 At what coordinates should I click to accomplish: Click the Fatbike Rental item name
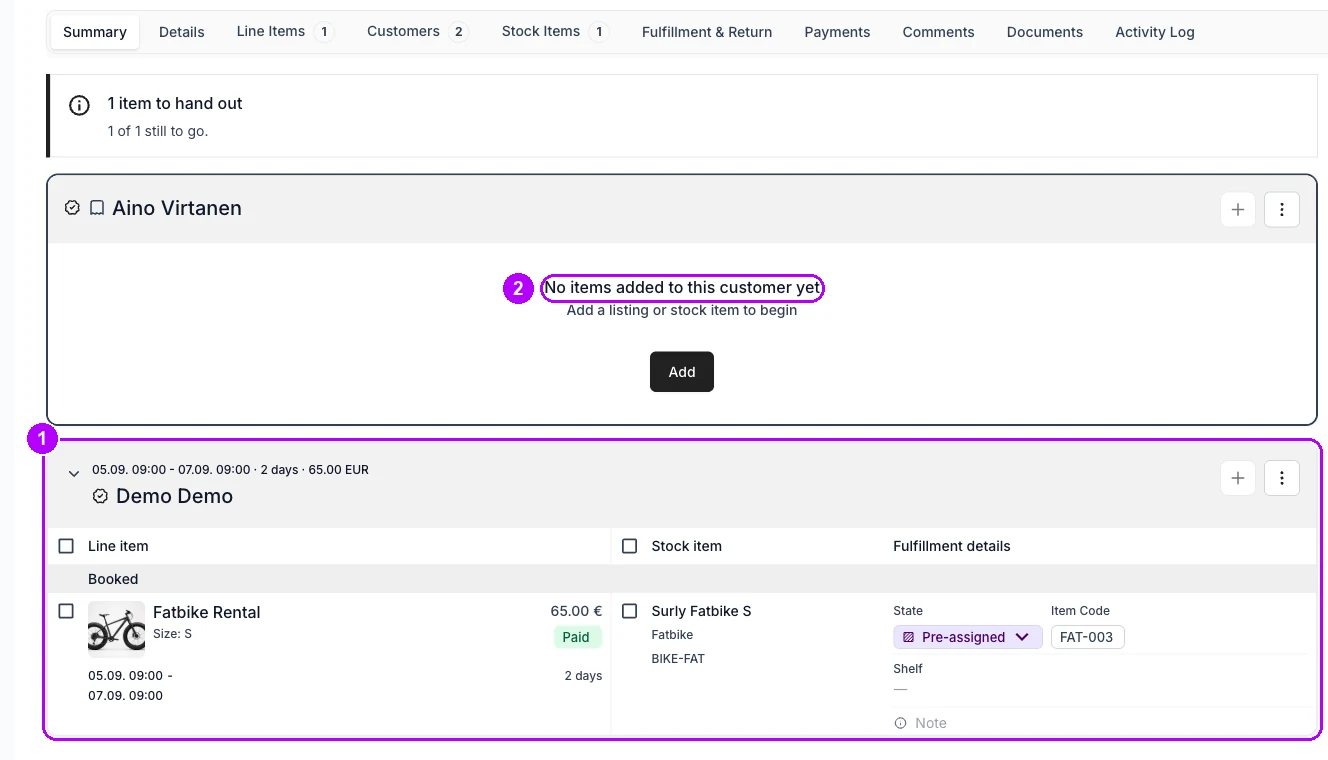(207, 612)
